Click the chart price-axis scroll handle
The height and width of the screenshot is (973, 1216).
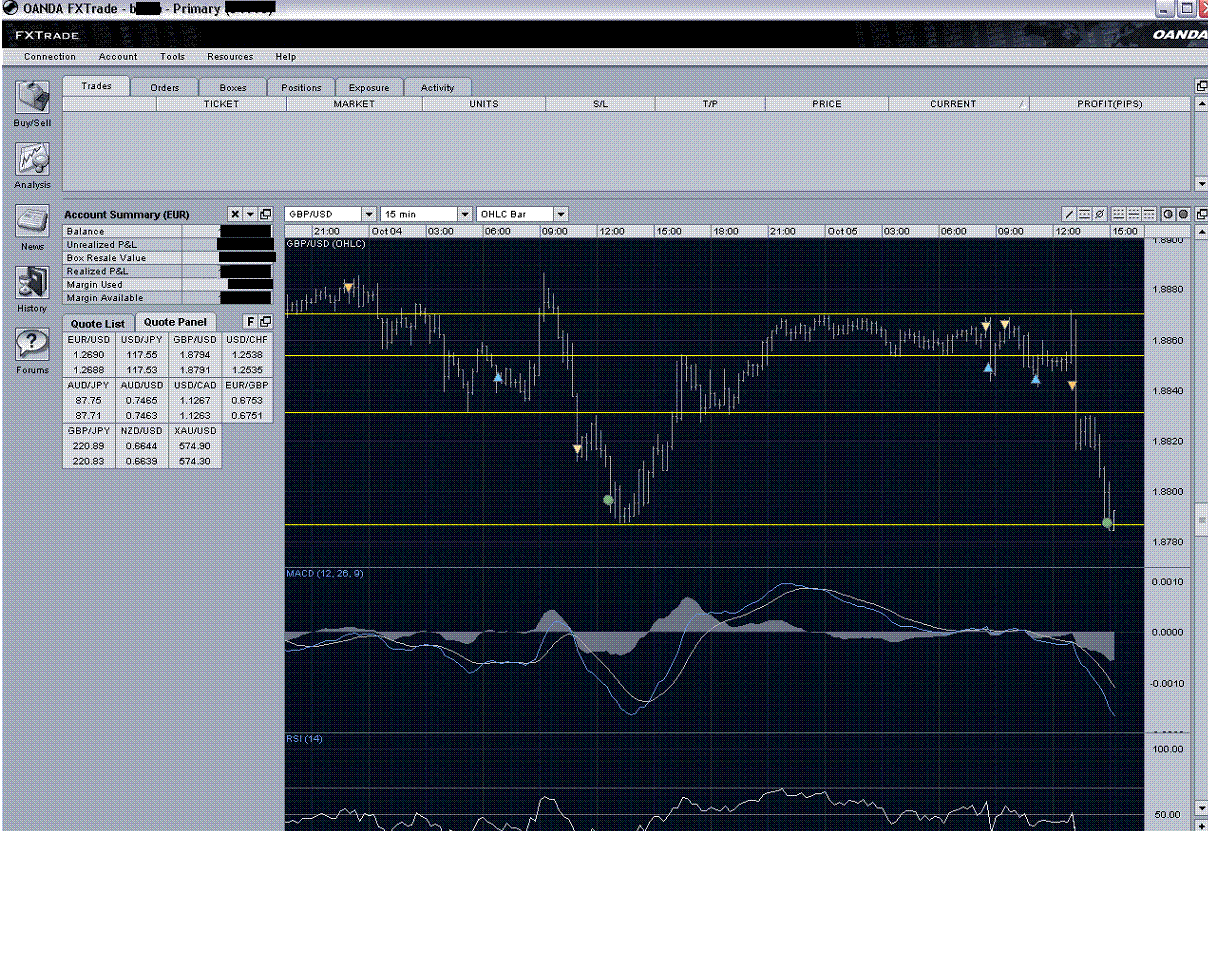pyautogui.click(x=1202, y=519)
